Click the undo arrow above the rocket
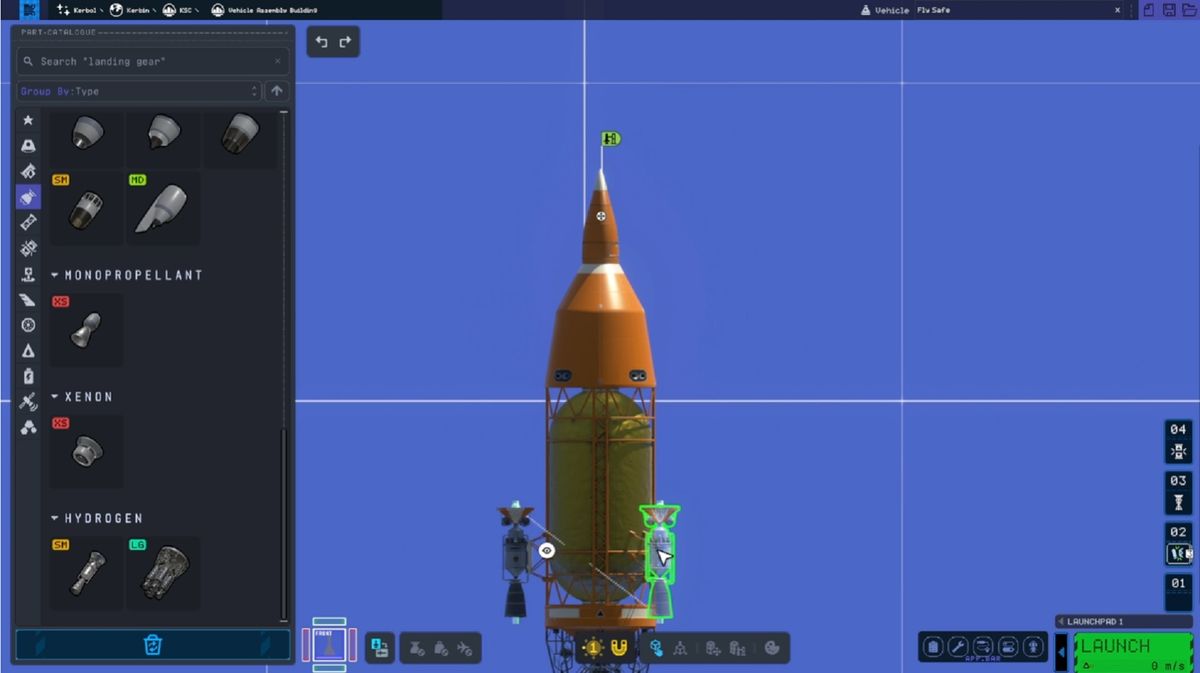This screenshot has height=673, width=1200. coord(320,42)
